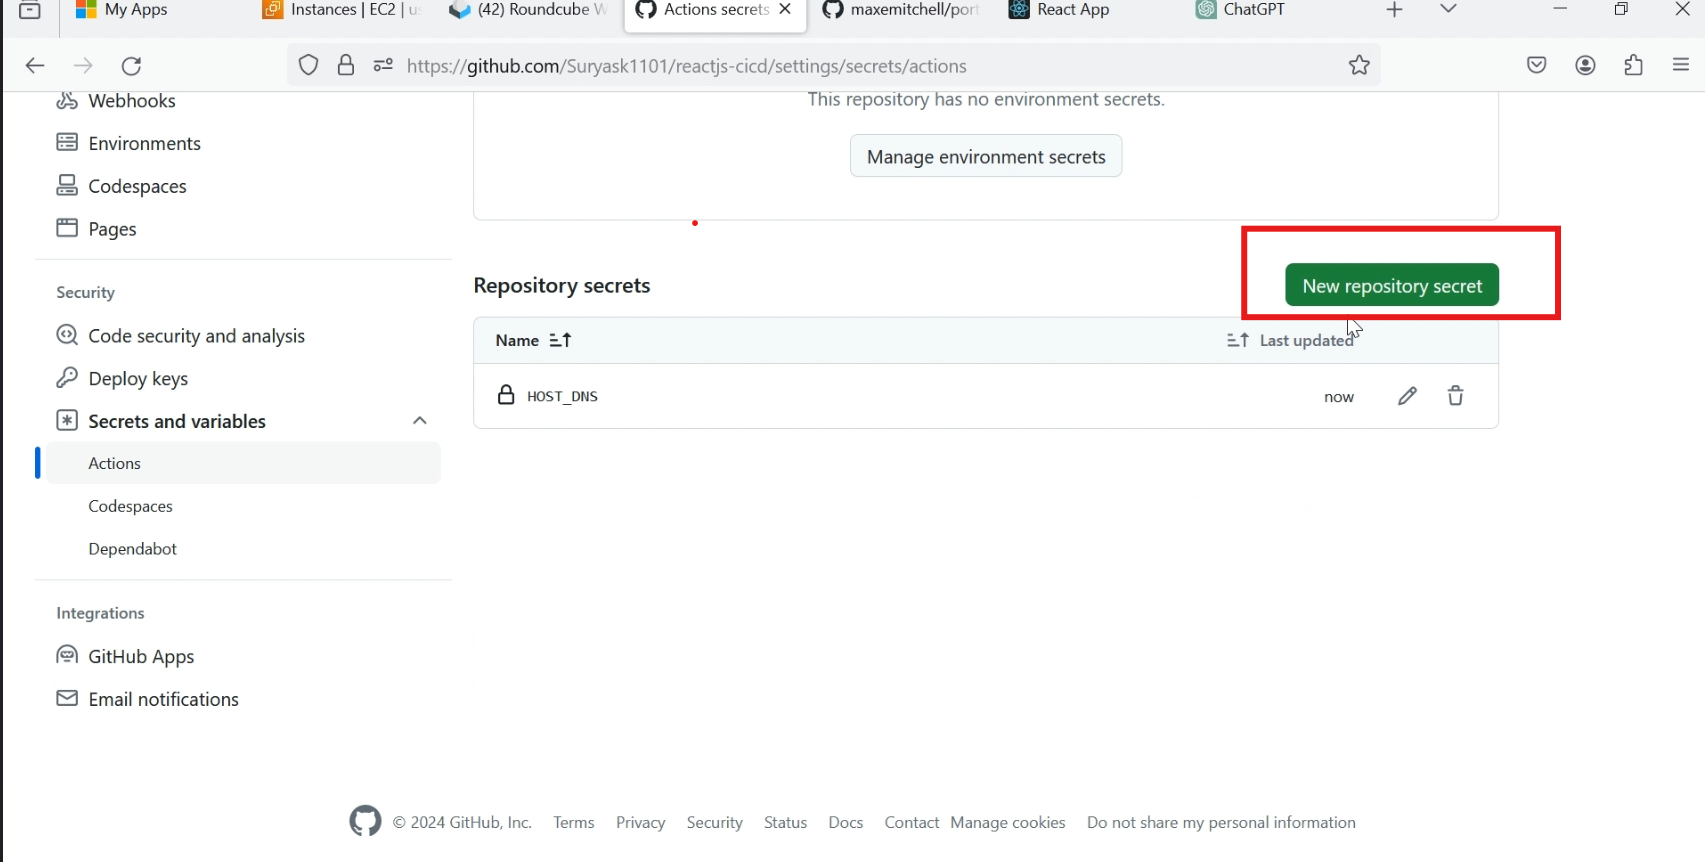Click the browser forward arrow

[x=83, y=66]
